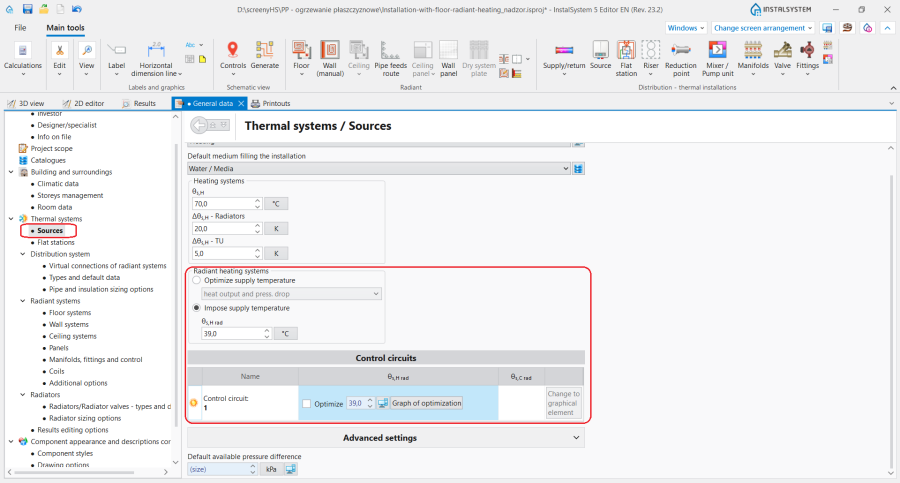Select the Floor radiant tool
900x483 pixels.
tap(301, 59)
